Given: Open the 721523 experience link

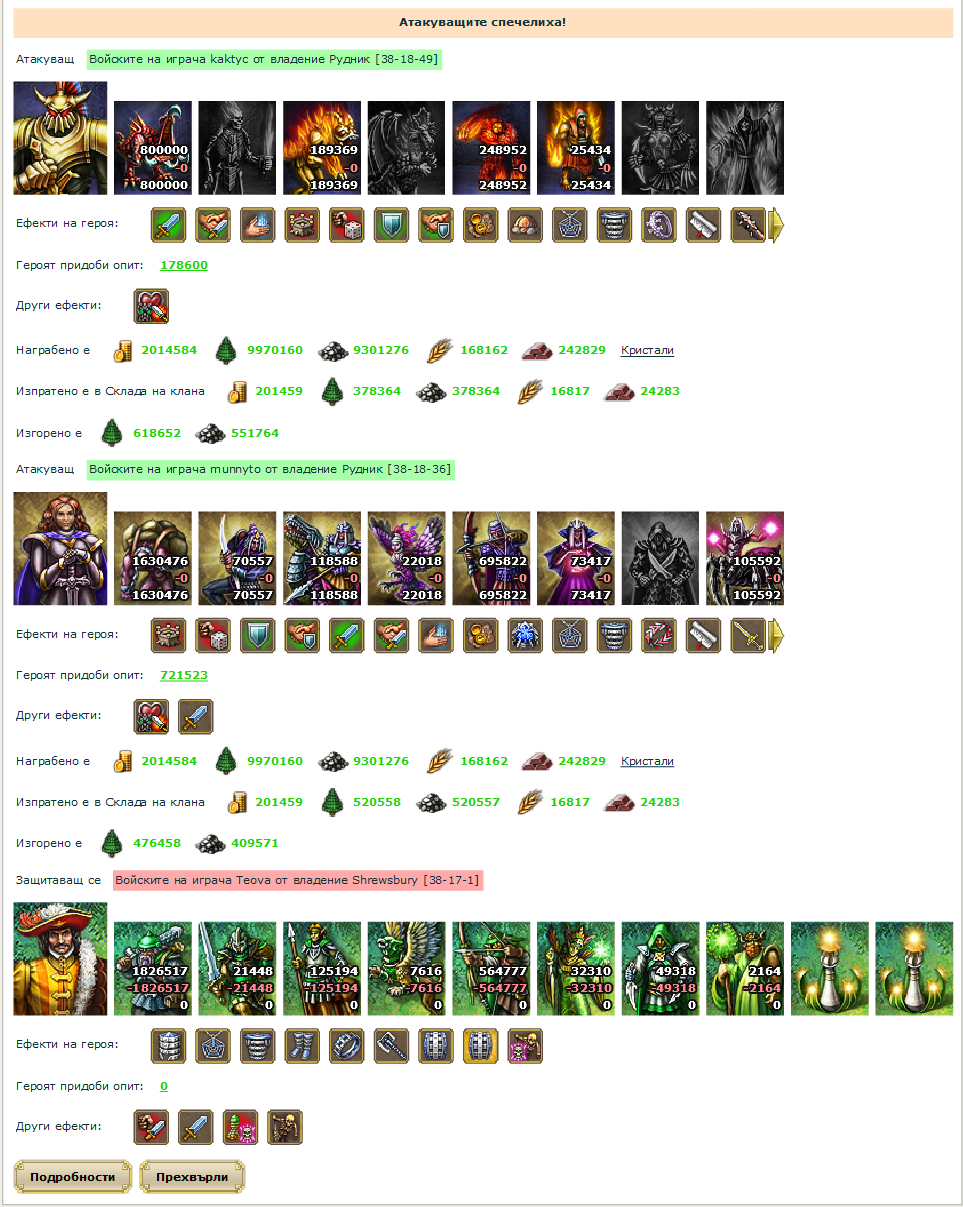Looking at the screenshot, I should (184, 676).
